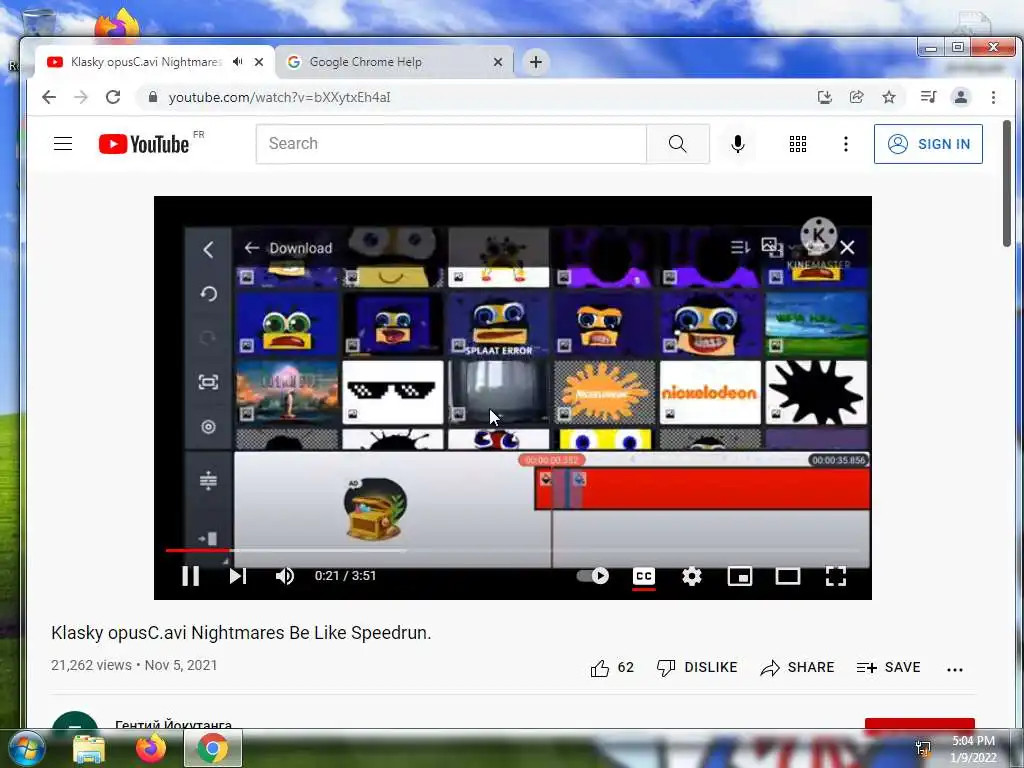The width and height of the screenshot is (1024, 768).
Task: Click the red clip on KineMaster timeline
Action: tap(702, 488)
